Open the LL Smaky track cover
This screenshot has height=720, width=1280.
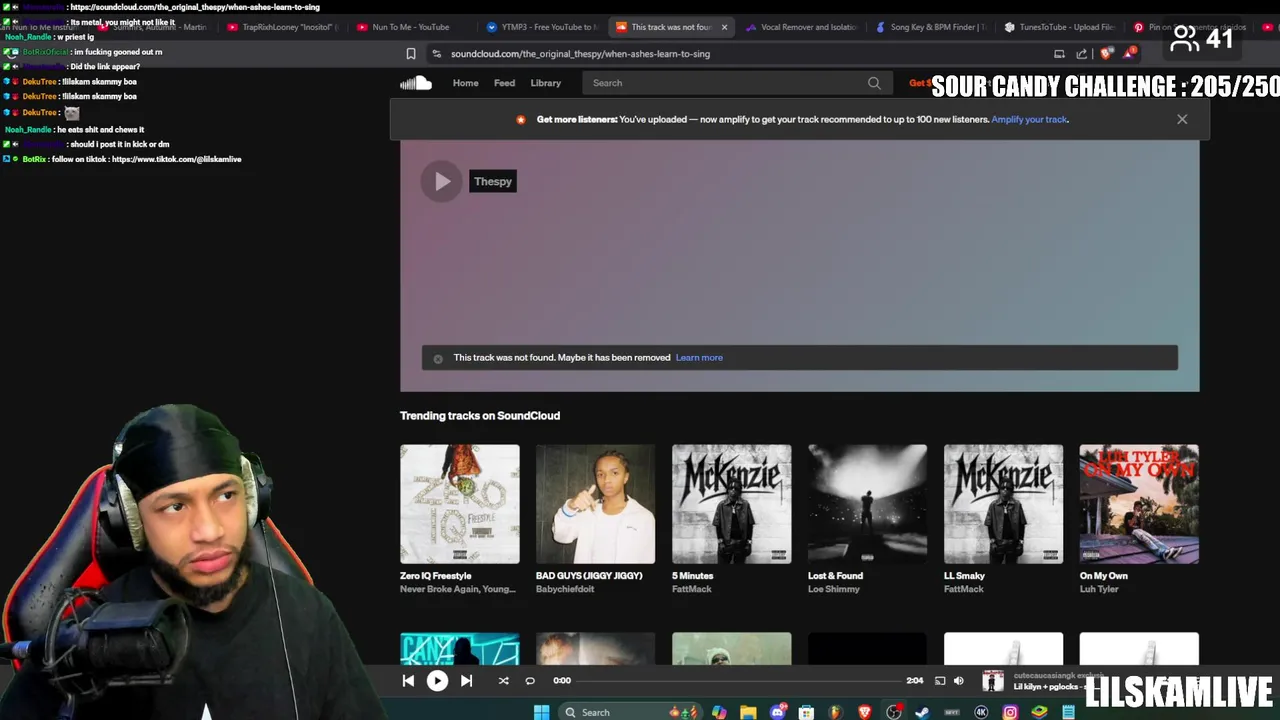point(1003,504)
